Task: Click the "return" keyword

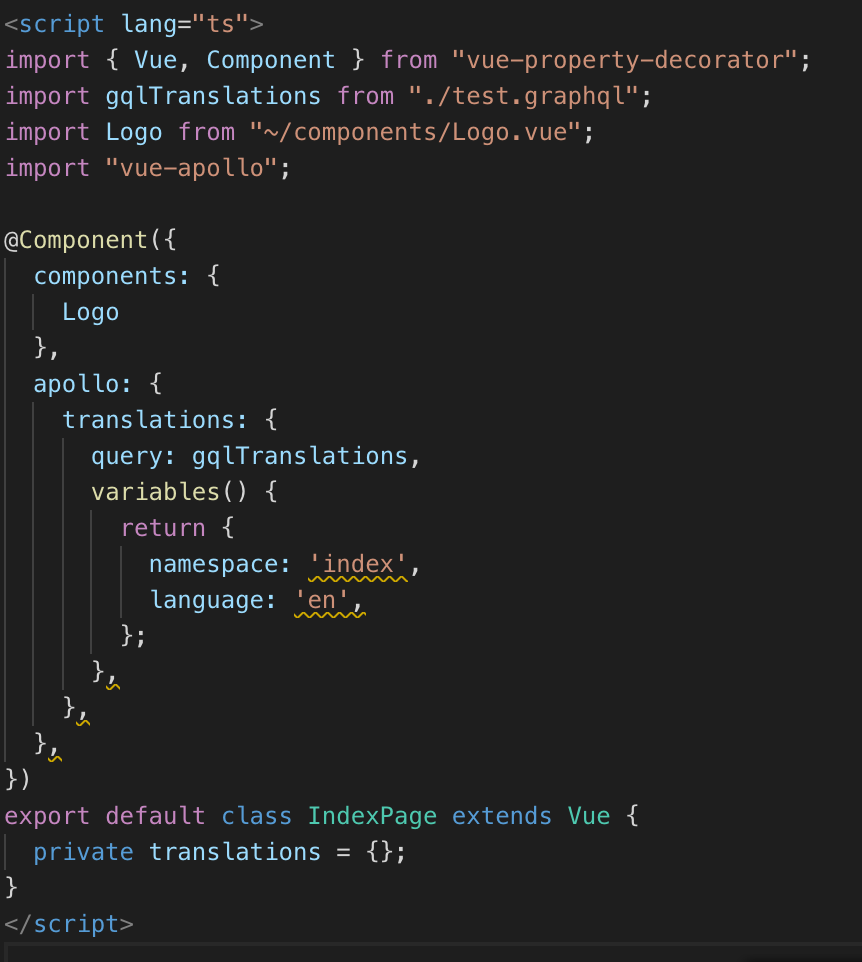Action: pos(163,528)
